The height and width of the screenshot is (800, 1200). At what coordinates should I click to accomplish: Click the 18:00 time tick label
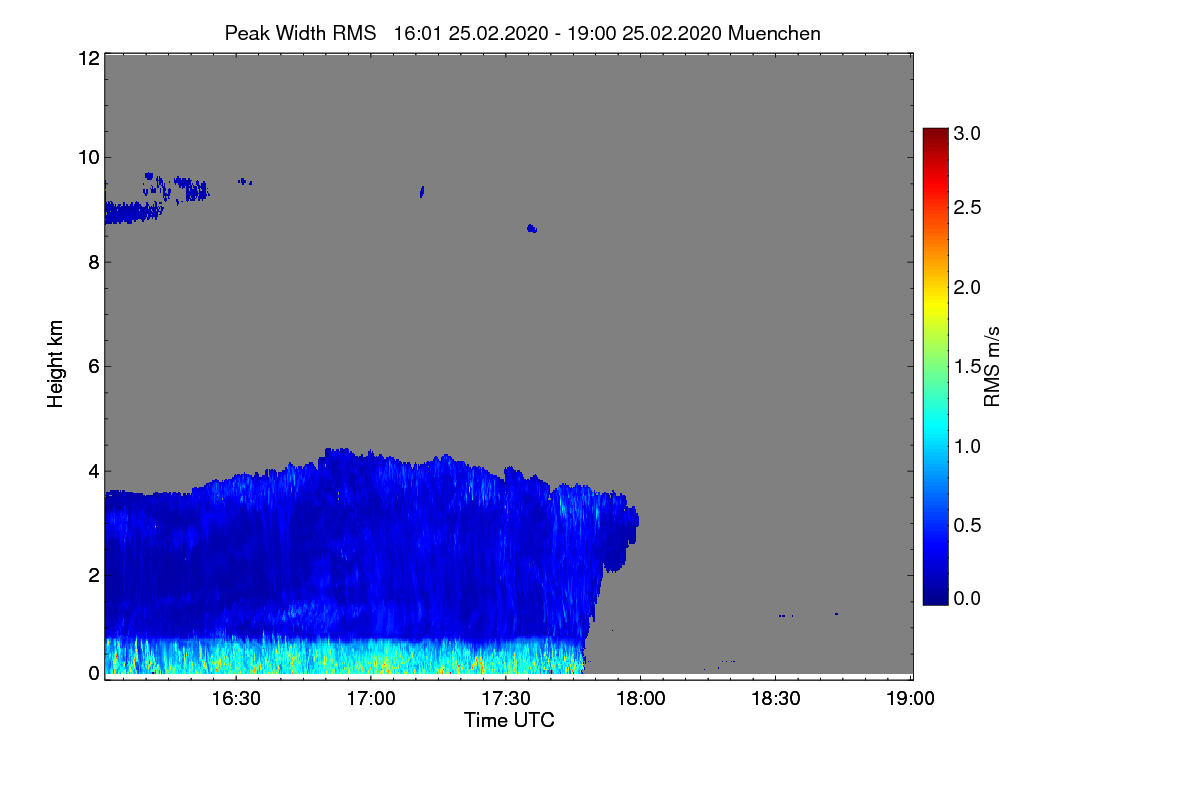click(x=640, y=698)
